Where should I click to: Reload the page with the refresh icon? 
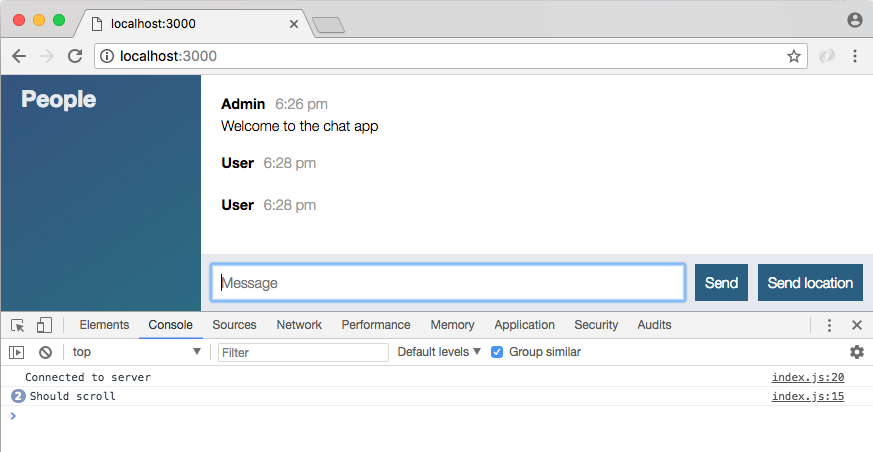[75, 56]
